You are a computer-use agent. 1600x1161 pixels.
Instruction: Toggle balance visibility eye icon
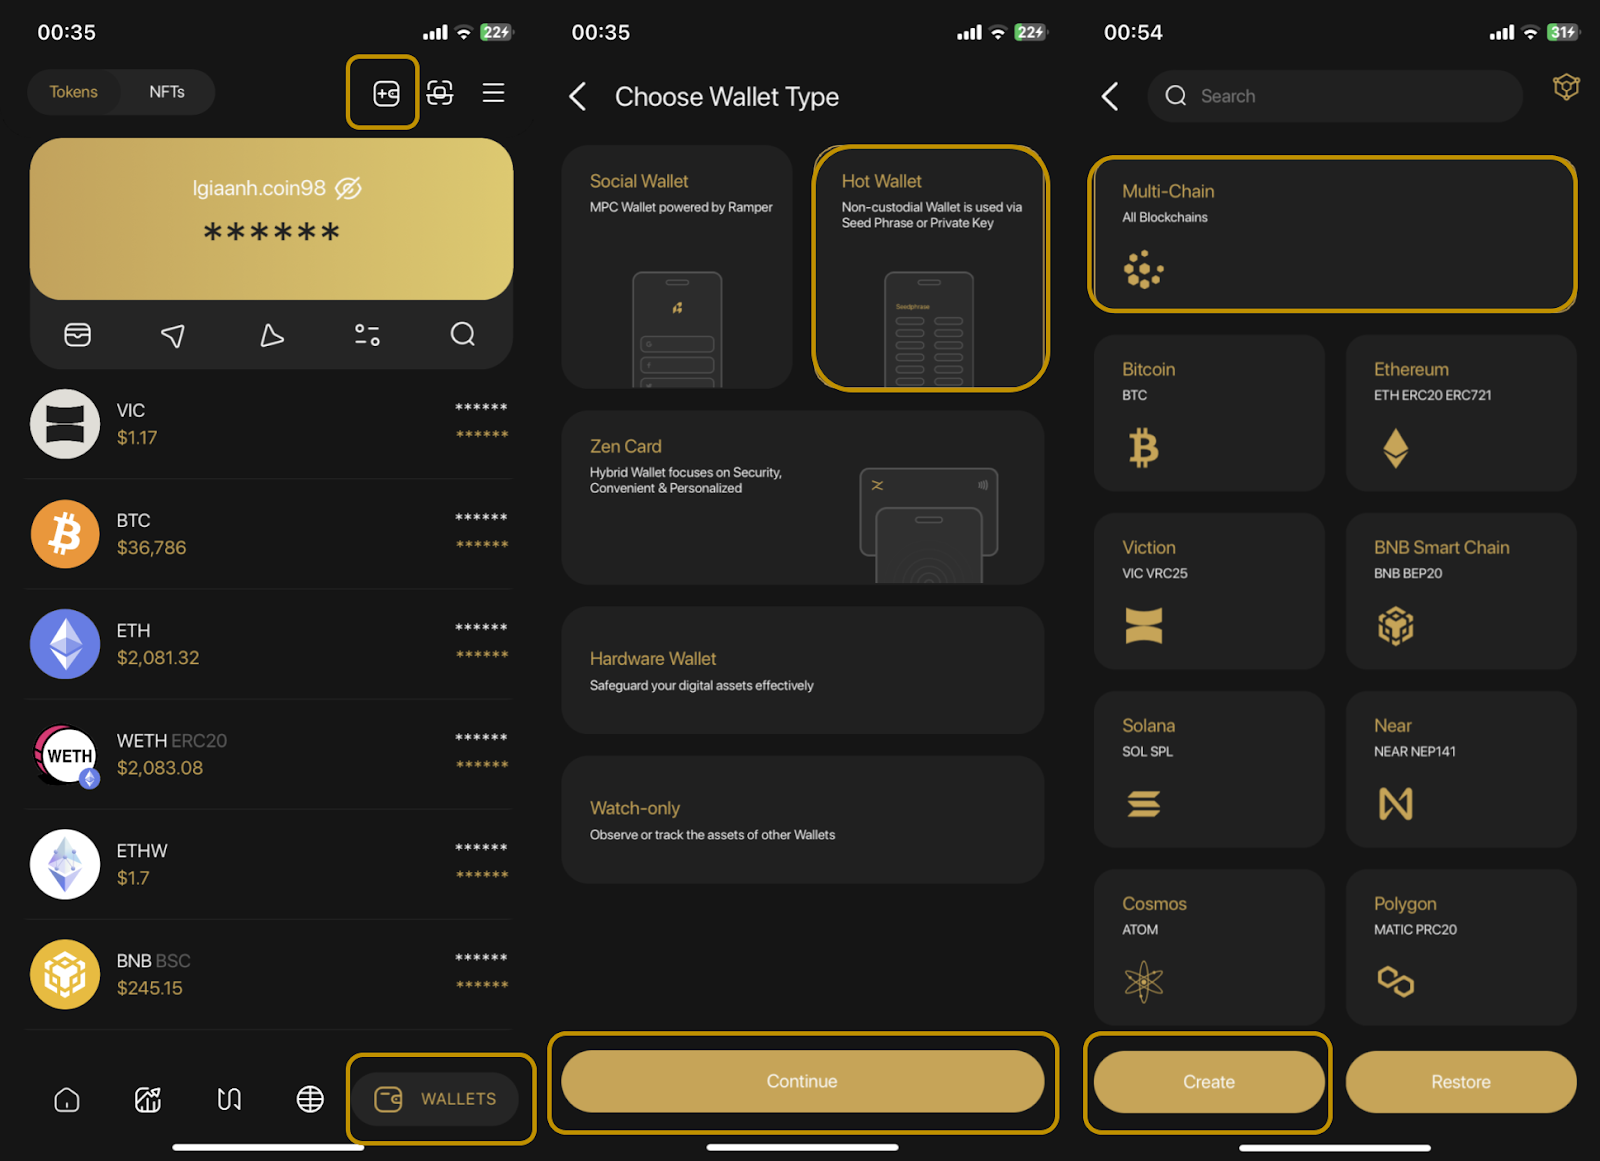click(348, 188)
